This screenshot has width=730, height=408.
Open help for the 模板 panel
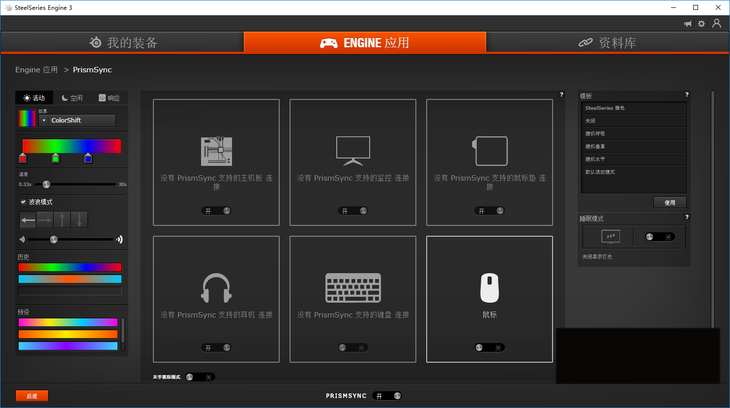pyautogui.click(x=686, y=95)
